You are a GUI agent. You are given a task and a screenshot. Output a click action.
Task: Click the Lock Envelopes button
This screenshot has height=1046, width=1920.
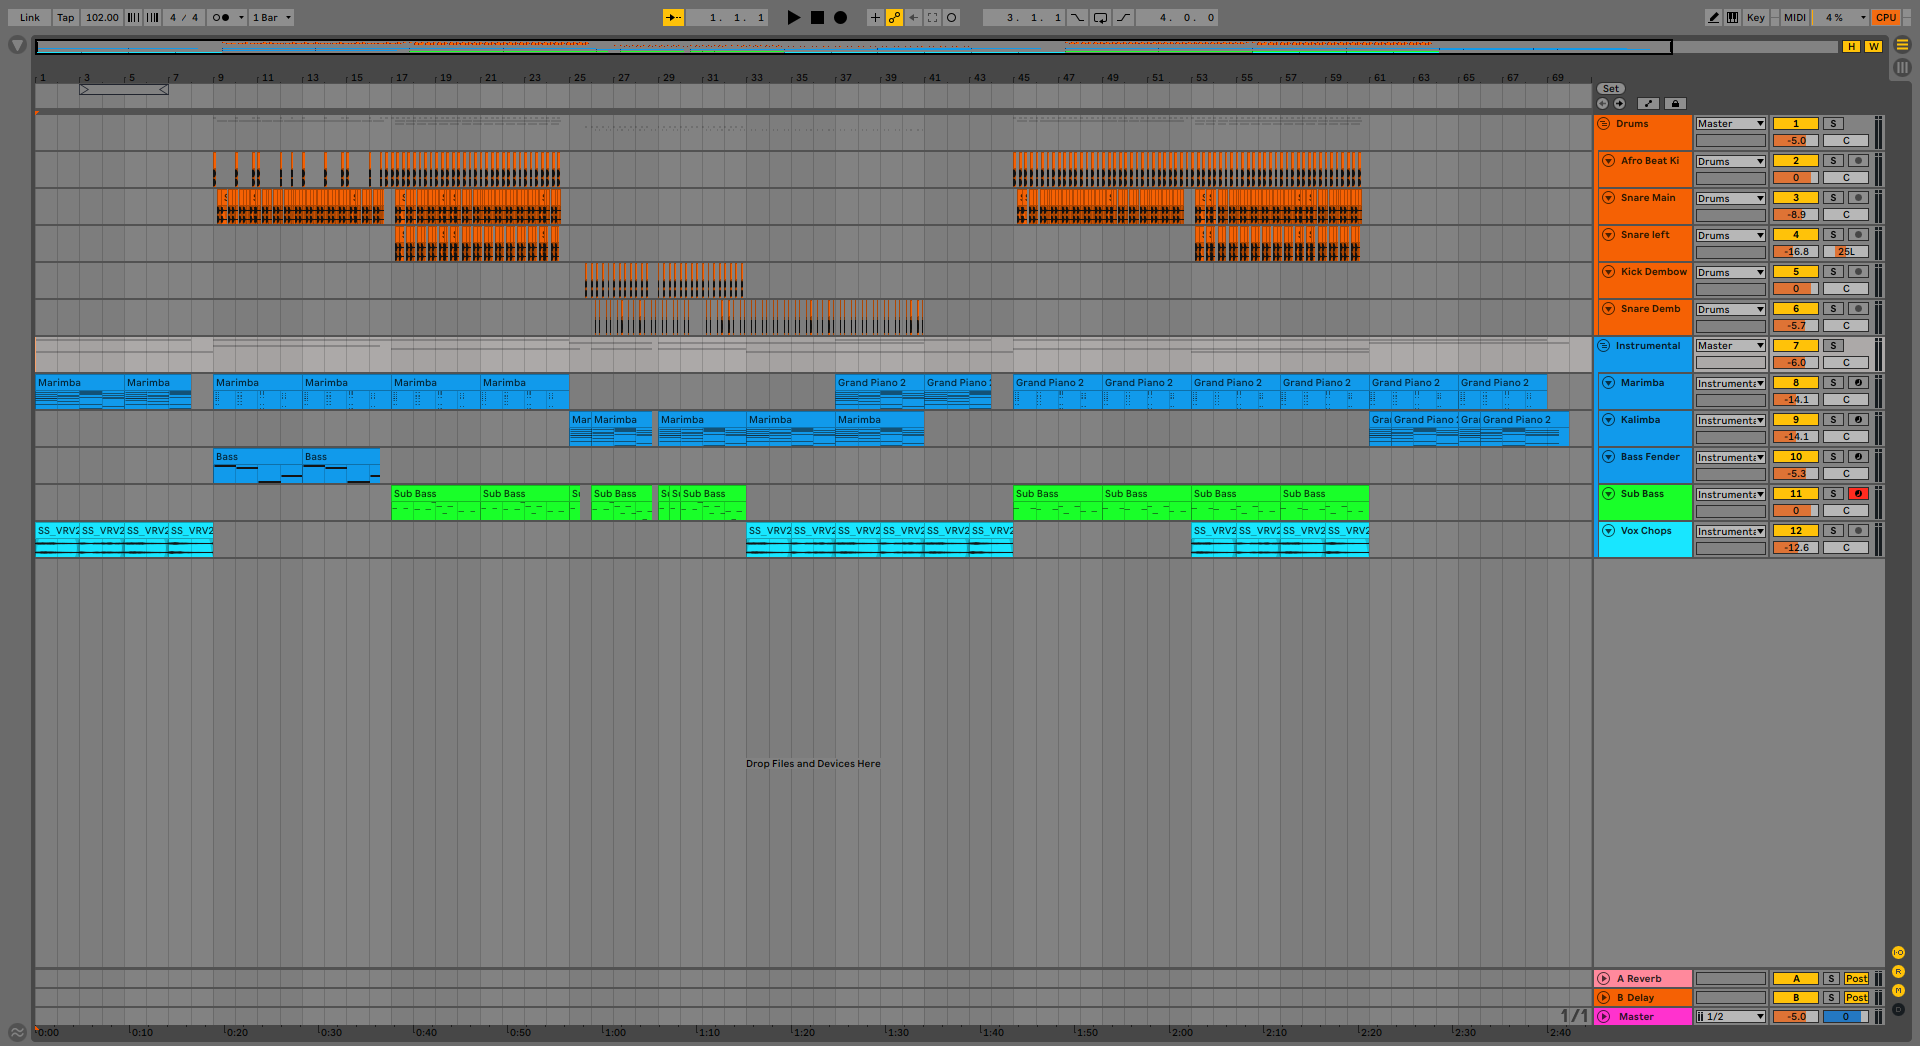[1676, 103]
